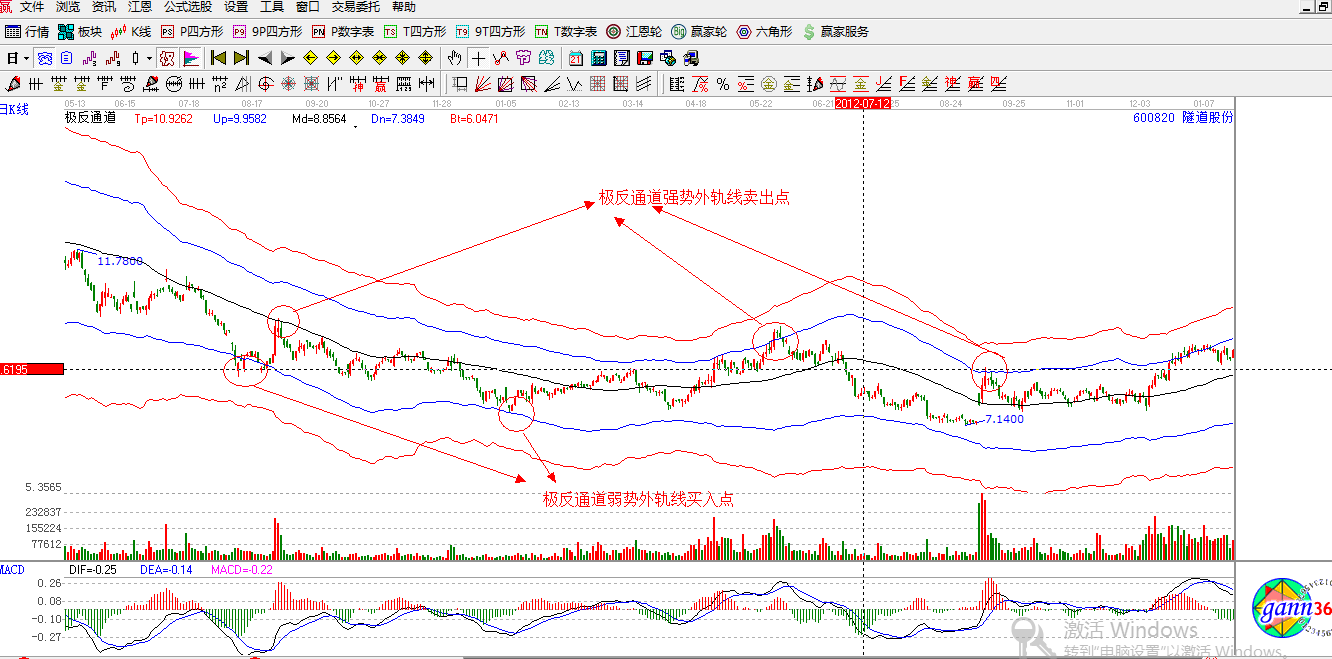The height and width of the screenshot is (659, 1332).
Task: Activate the crosshair cursor tool
Action: point(477,57)
